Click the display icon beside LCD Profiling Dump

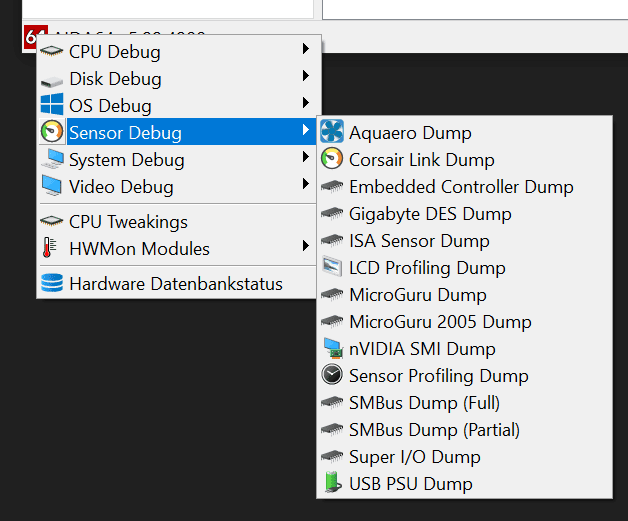332,266
